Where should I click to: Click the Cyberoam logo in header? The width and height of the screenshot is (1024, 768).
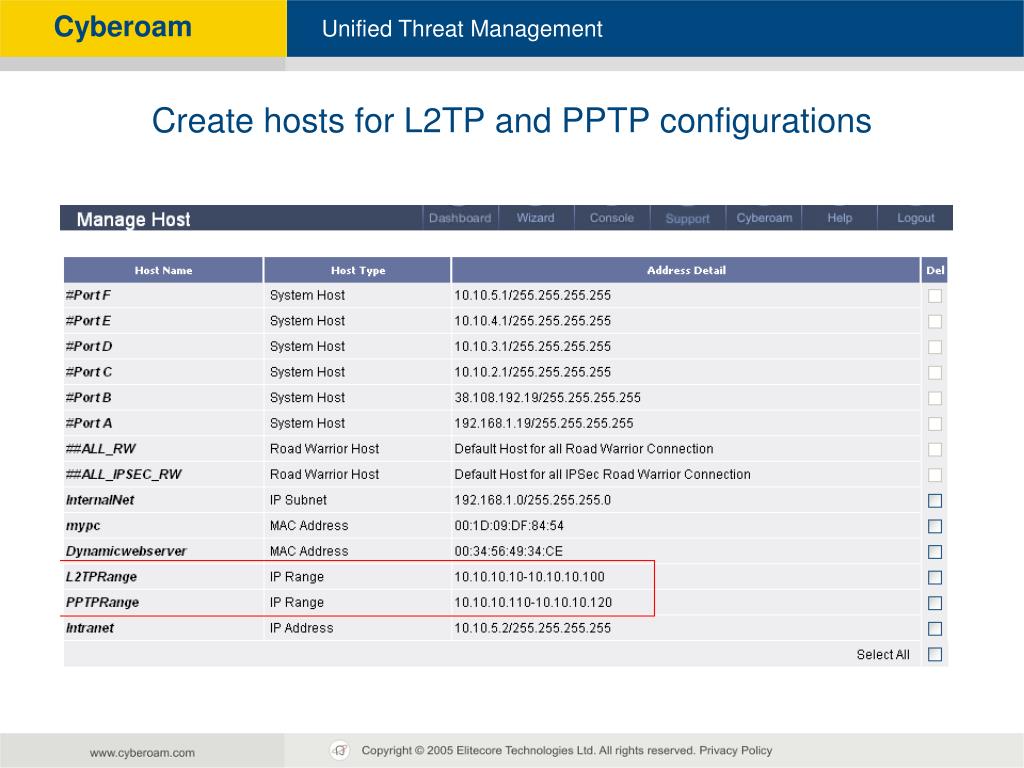(123, 27)
